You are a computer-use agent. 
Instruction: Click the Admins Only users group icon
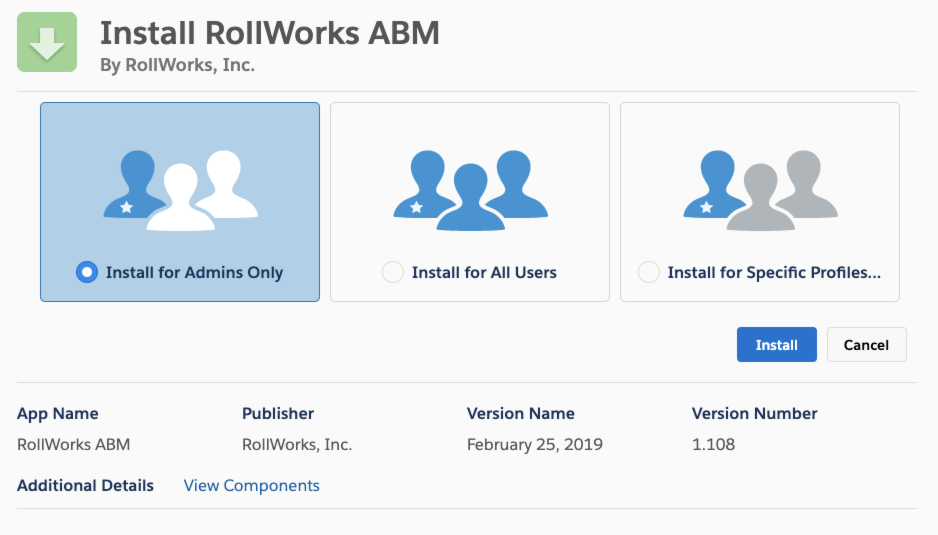(x=180, y=190)
